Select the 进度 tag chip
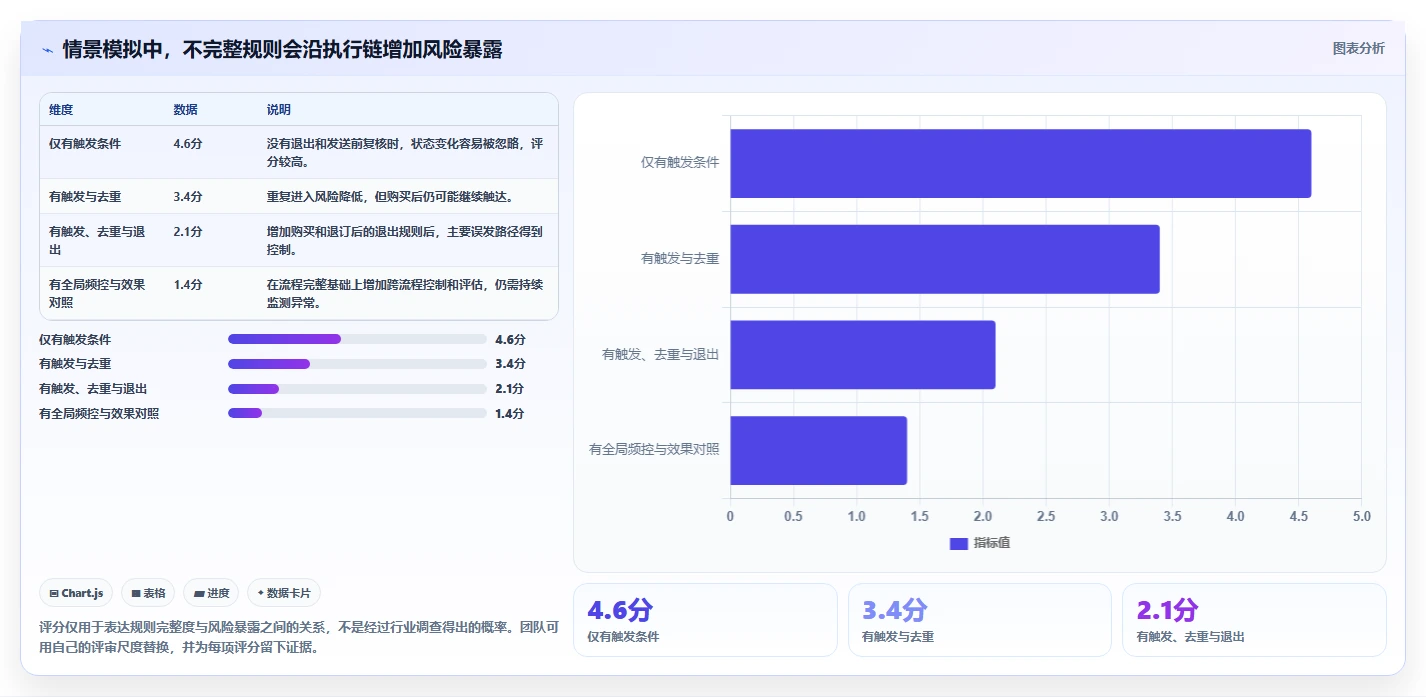Image resolution: width=1426 pixels, height=697 pixels. click(x=211, y=593)
